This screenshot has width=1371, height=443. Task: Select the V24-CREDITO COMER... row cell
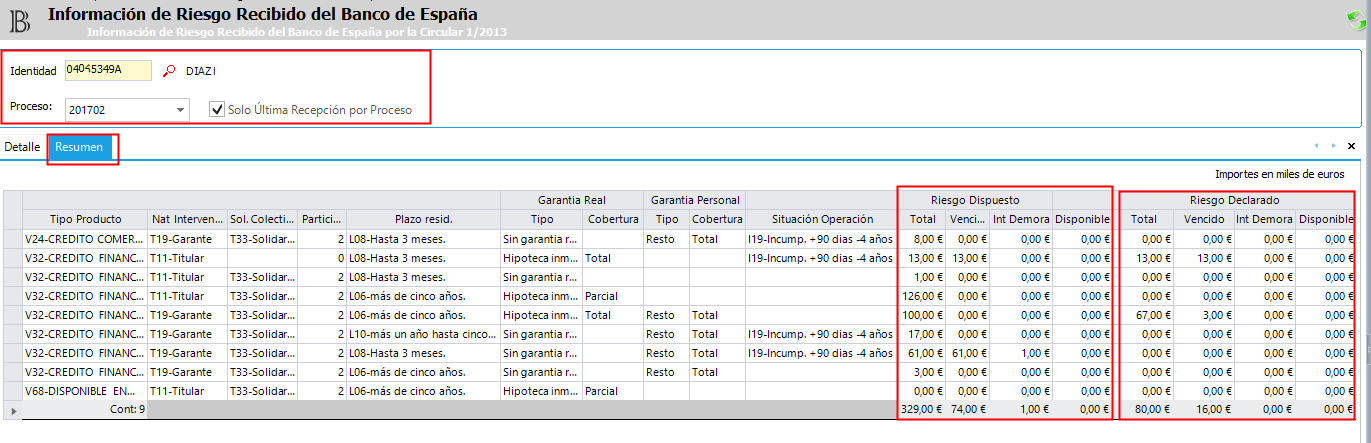(86, 239)
